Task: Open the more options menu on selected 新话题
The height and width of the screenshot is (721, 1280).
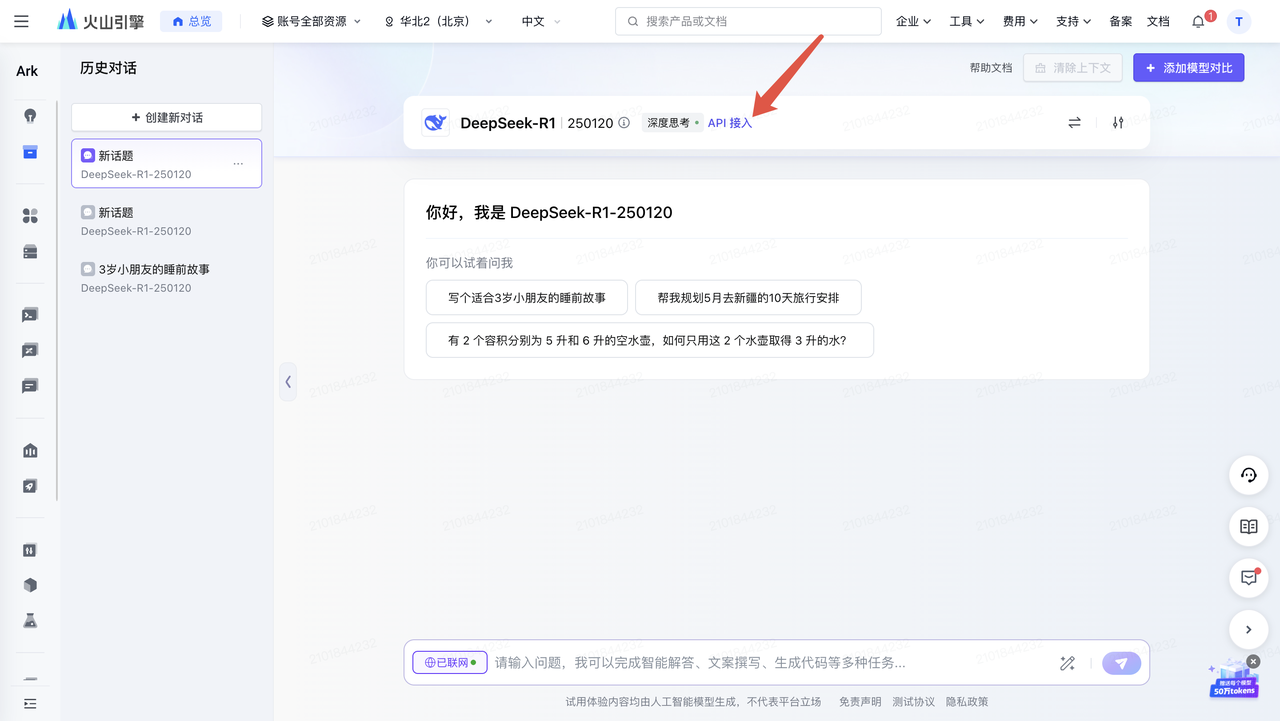Action: 238,163
